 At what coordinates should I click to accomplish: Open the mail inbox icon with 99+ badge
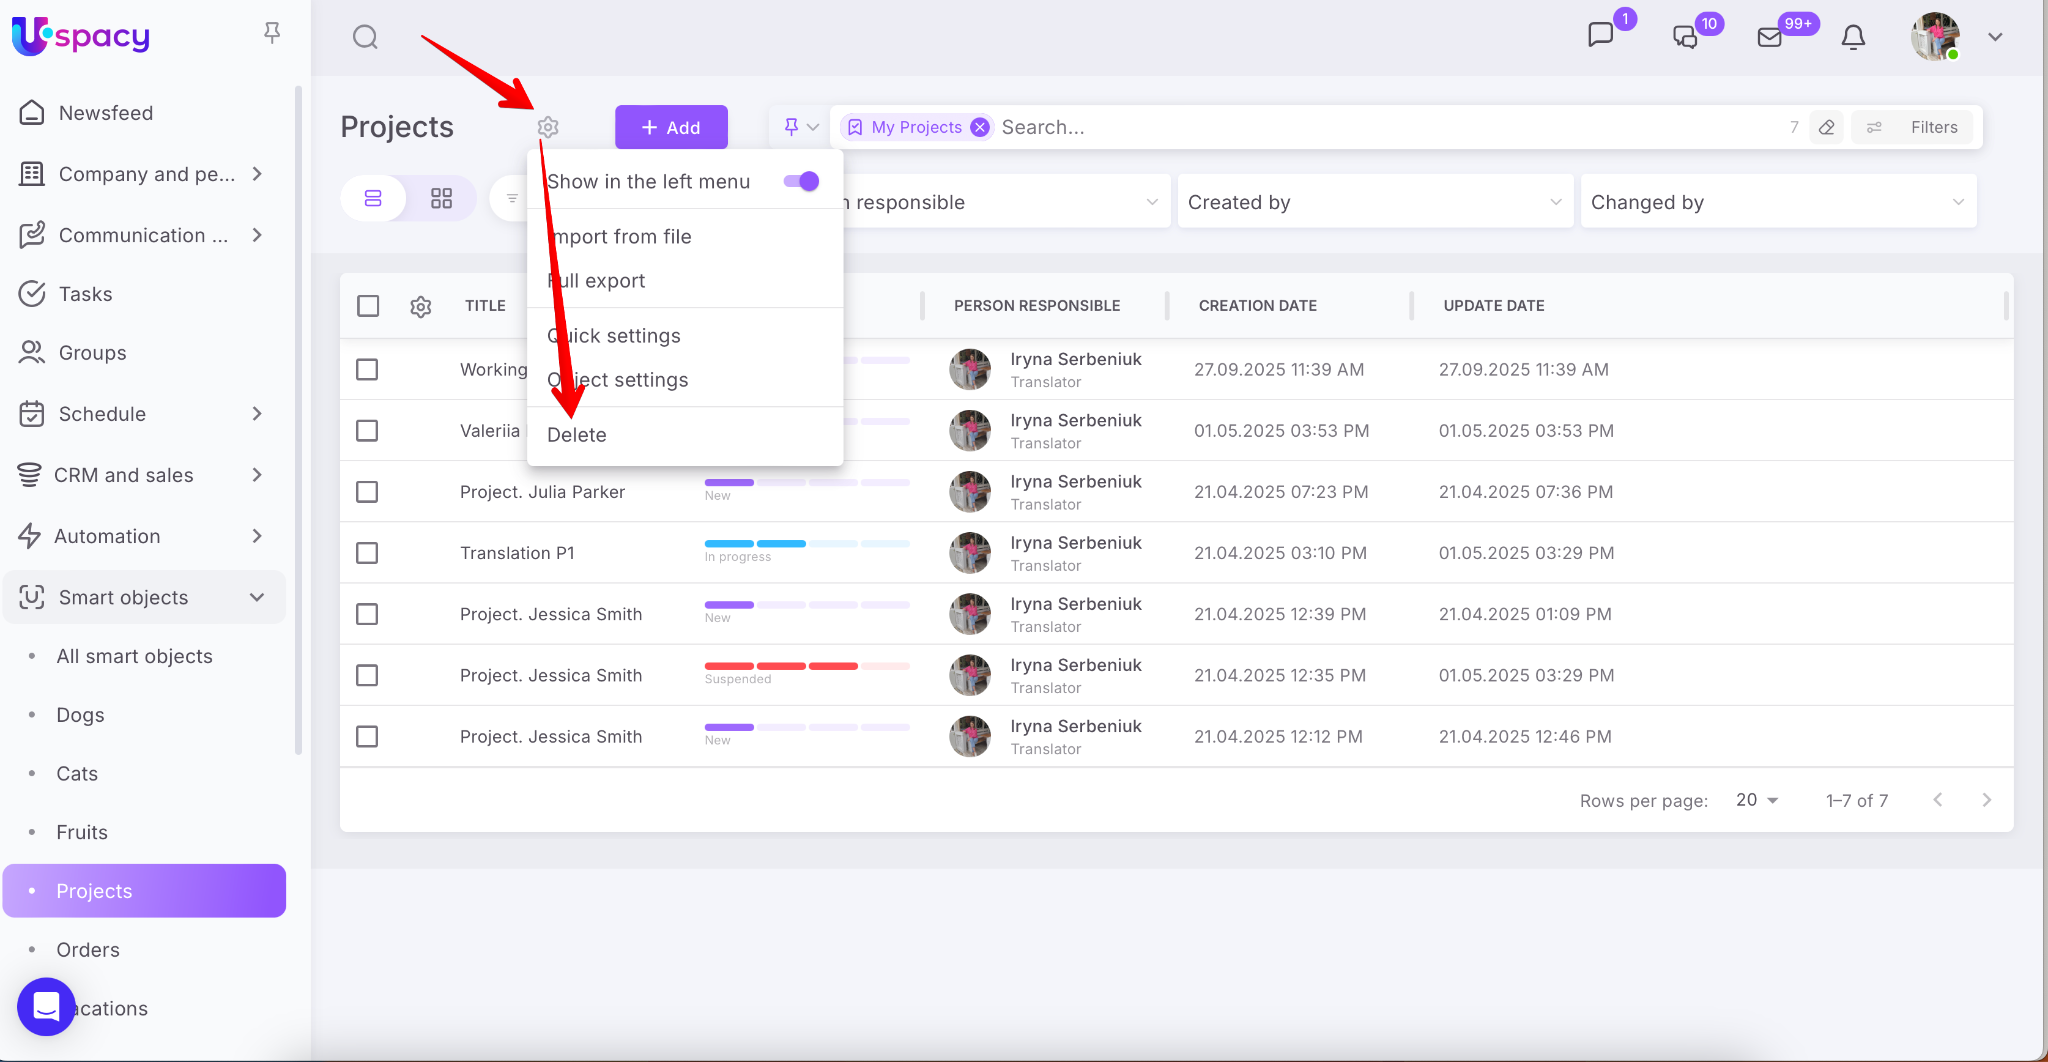click(1770, 37)
